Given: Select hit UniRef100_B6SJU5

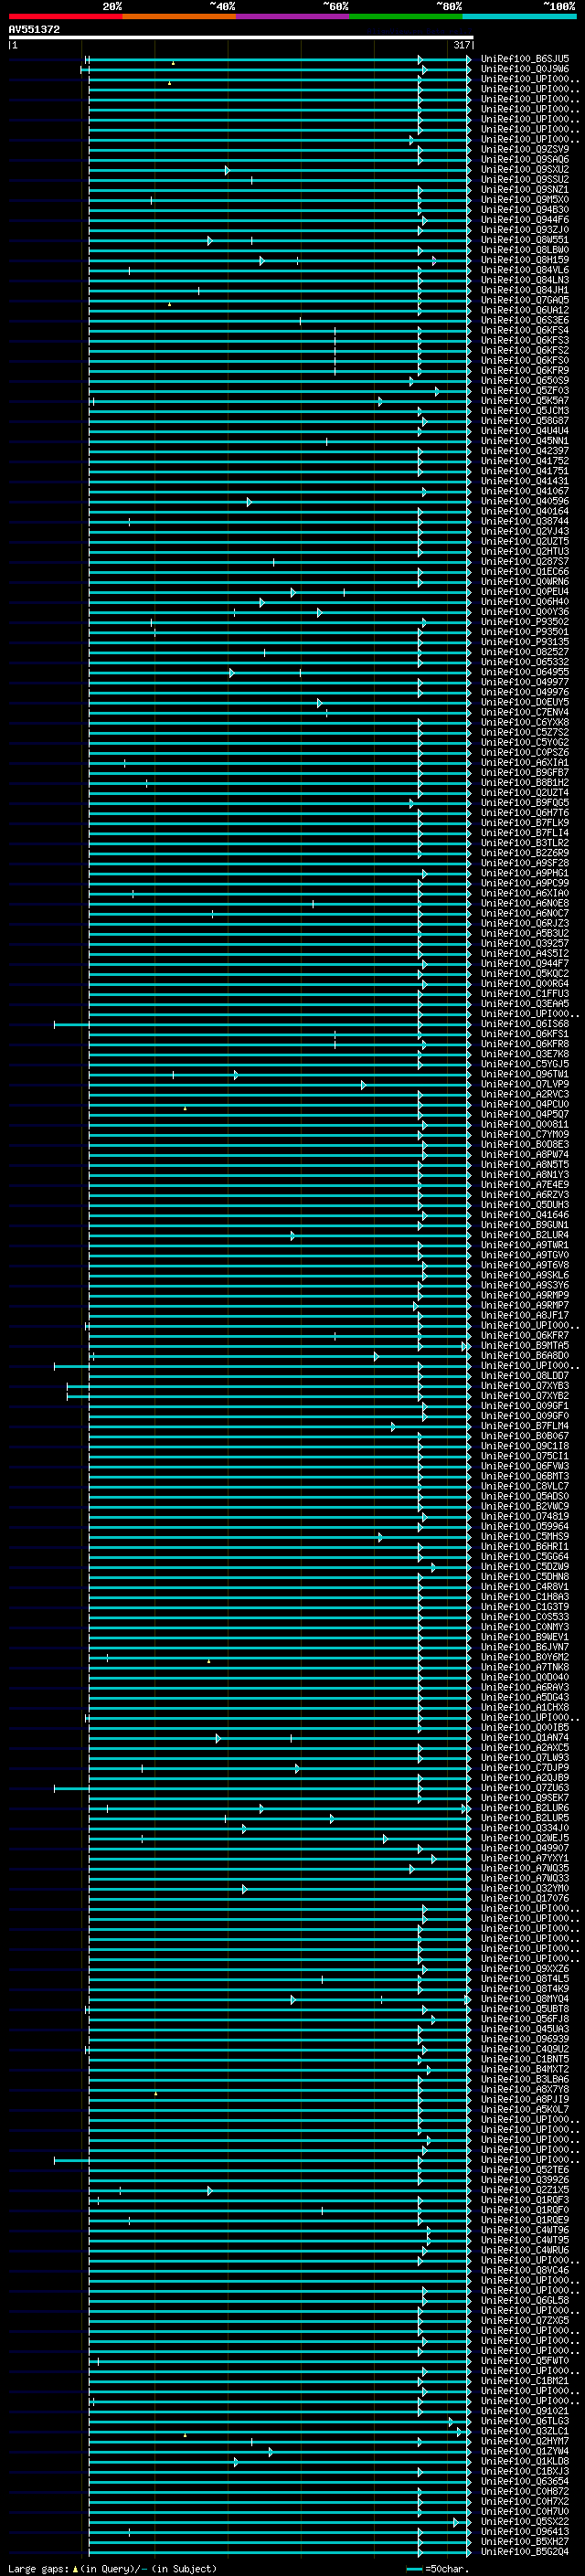Looking at the screenshot, I should point(525,59).
